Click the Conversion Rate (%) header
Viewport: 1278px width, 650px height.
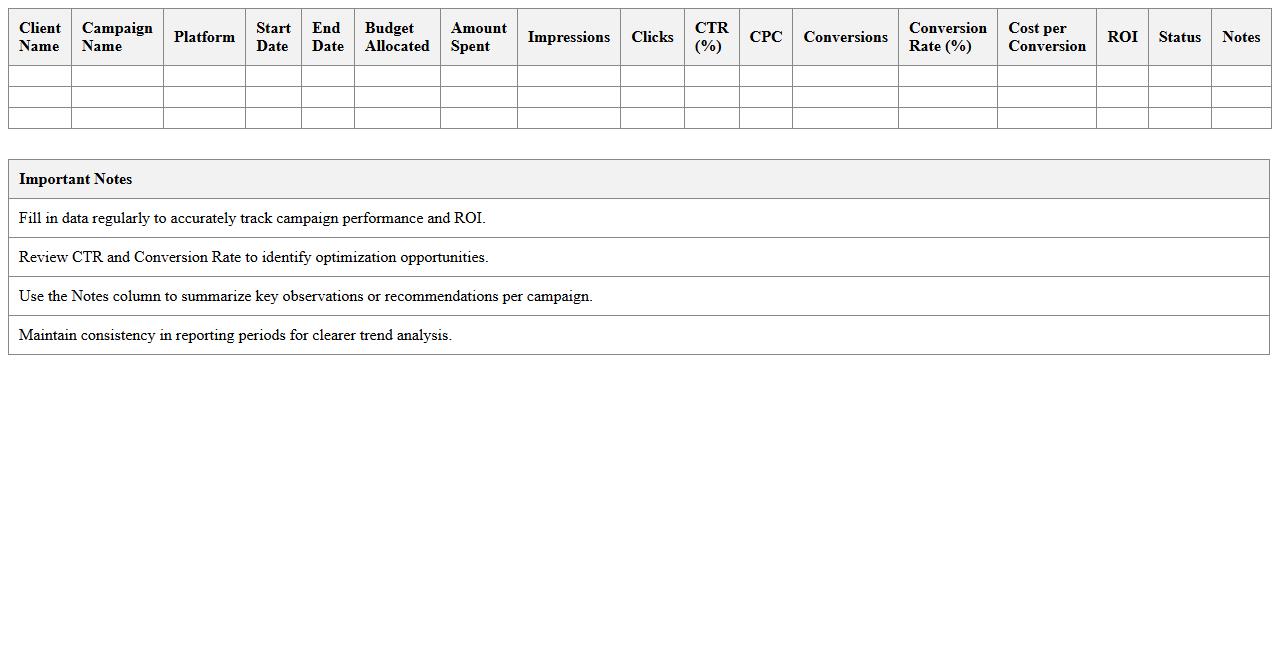point(947,37)
